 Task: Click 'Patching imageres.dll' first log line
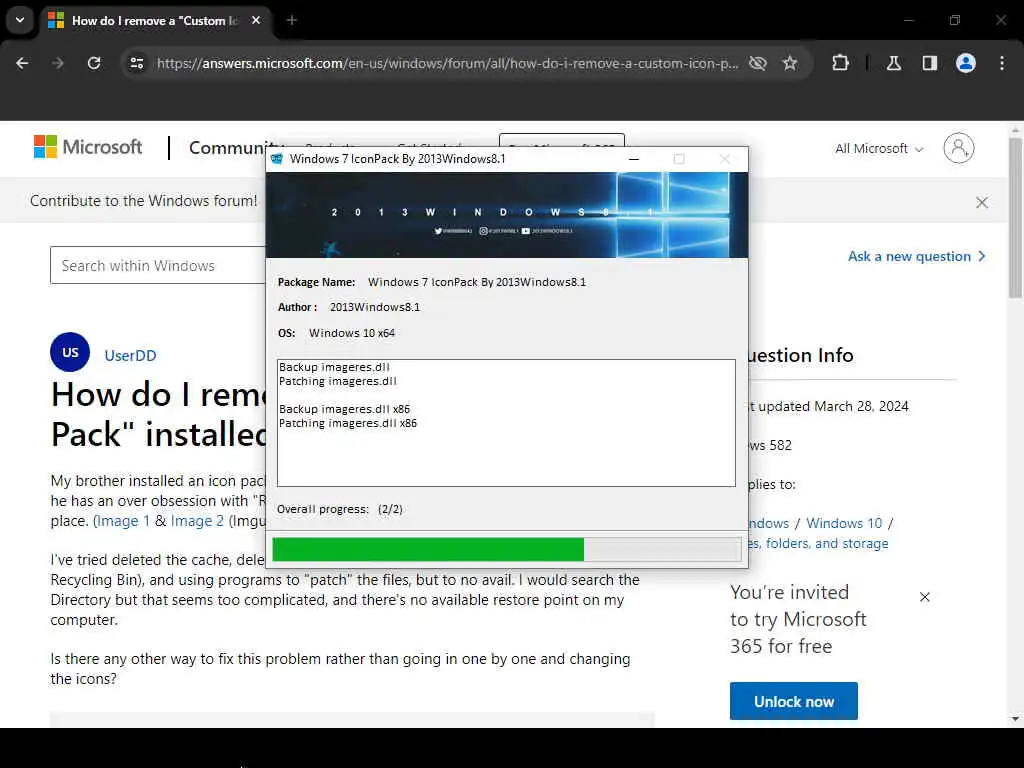point(338,381)
